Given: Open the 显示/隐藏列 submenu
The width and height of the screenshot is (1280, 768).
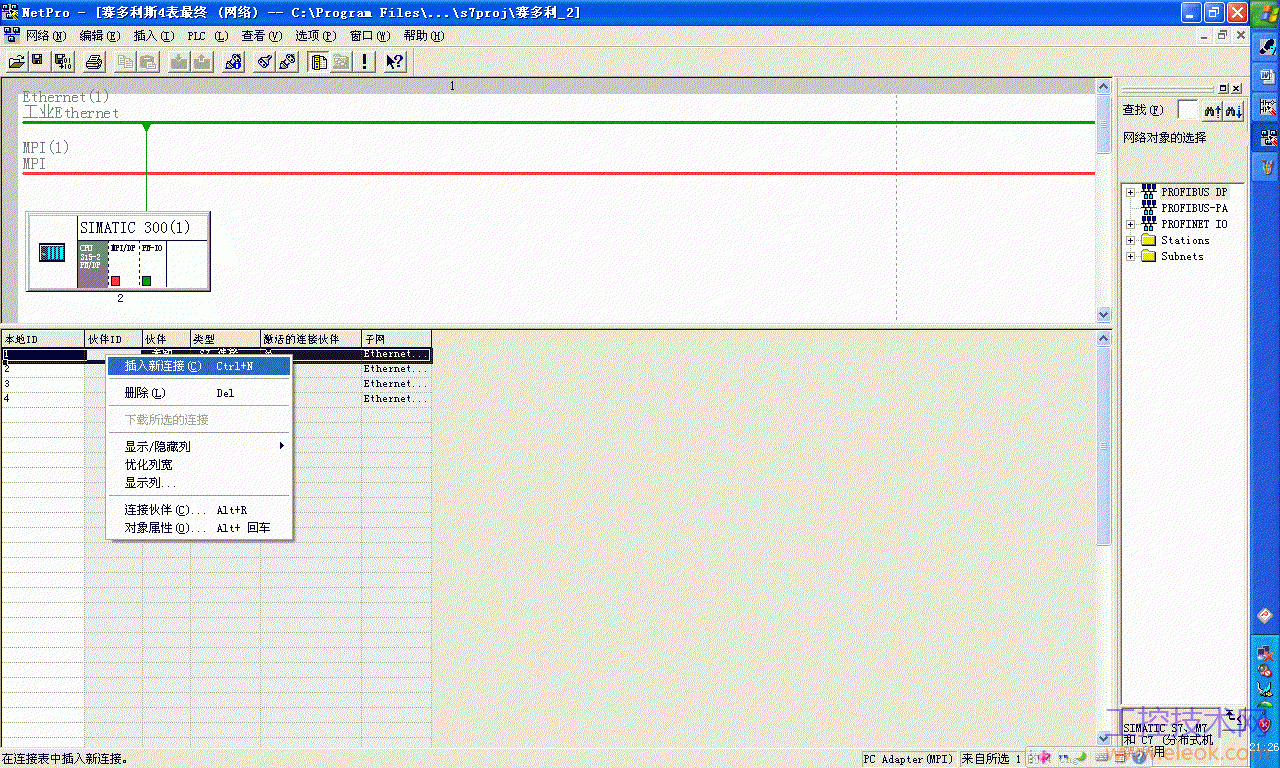Looking at the screenshot, I should [x=199, y=446].
